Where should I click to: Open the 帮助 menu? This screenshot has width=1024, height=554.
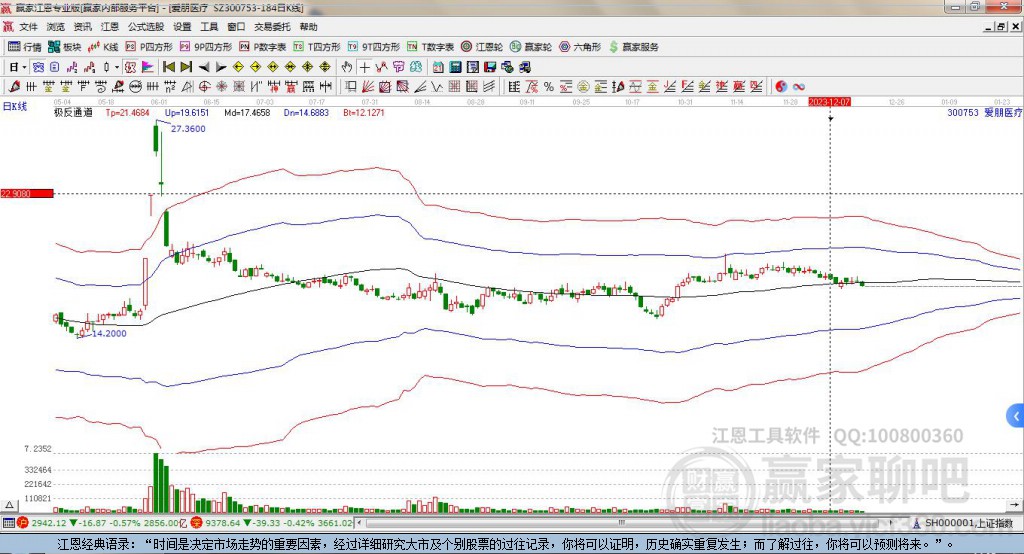click(308, 27)
